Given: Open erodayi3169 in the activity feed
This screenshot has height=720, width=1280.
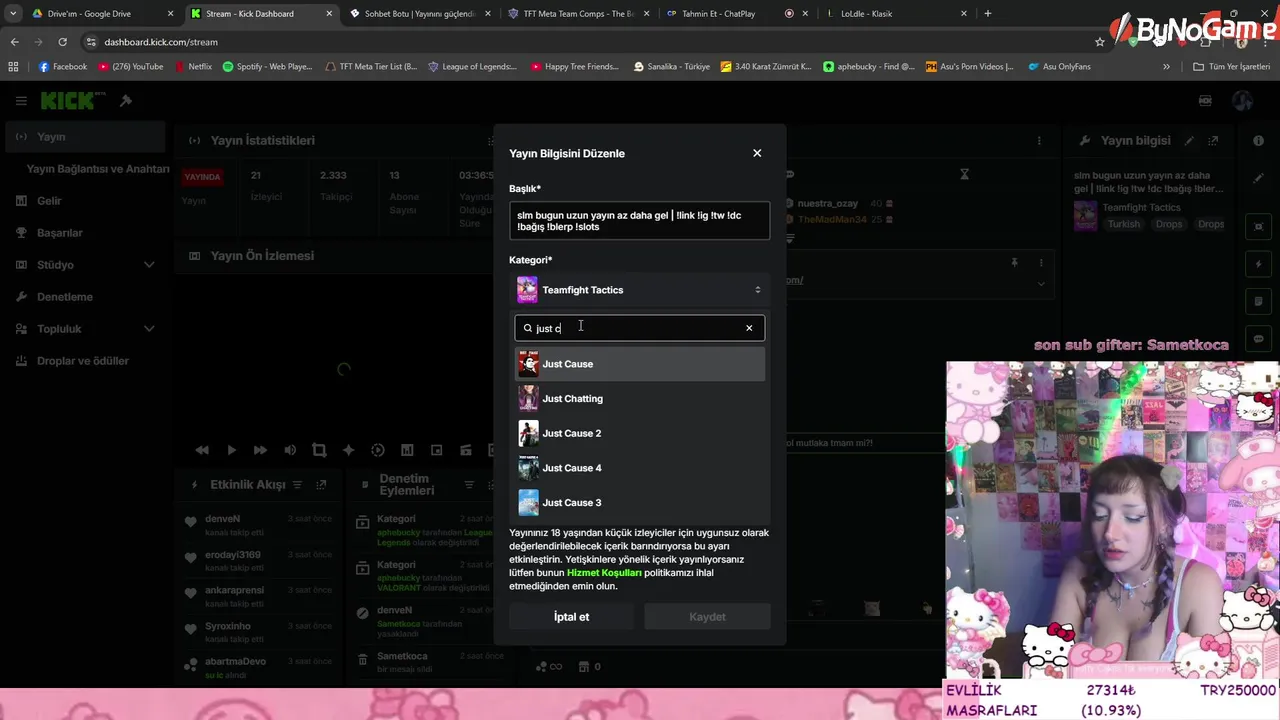Looking at the screenshot, I should pos(259,561).
